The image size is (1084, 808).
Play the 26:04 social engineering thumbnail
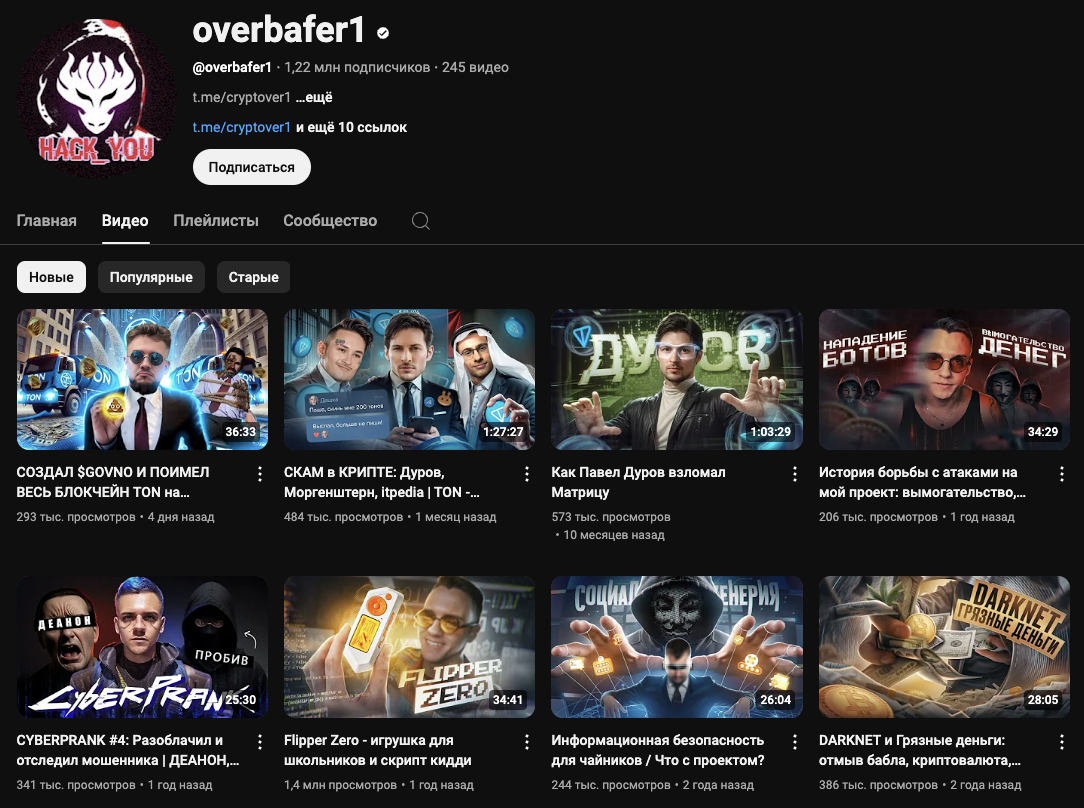(x=677, y=647)
